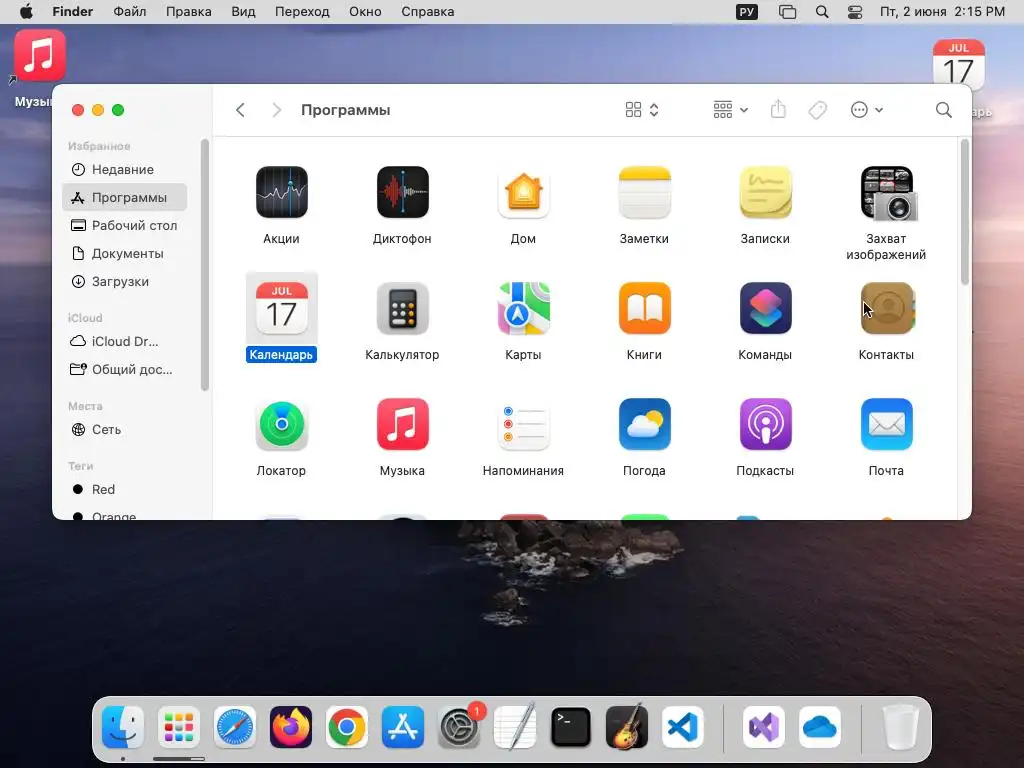This screenshot has width=1024, height=768.
Task: Open OneDrive from the Dock
Action: [x=820, y=727]
